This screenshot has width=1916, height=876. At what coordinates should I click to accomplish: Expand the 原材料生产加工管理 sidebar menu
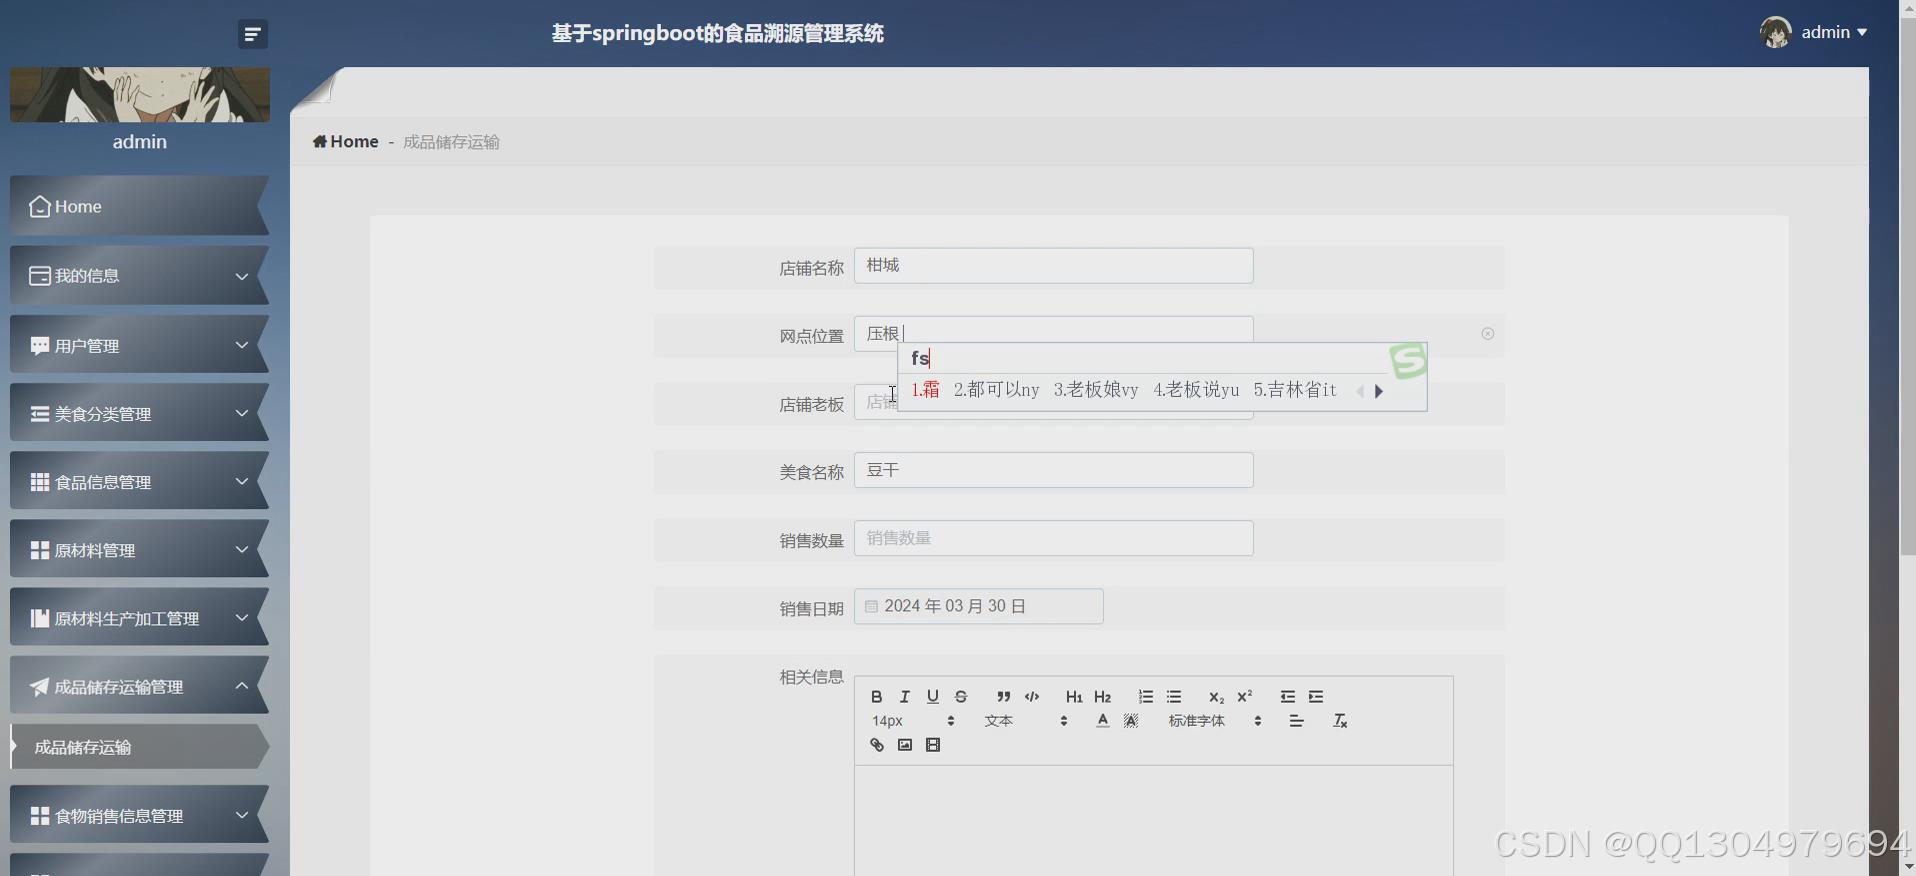139,617
